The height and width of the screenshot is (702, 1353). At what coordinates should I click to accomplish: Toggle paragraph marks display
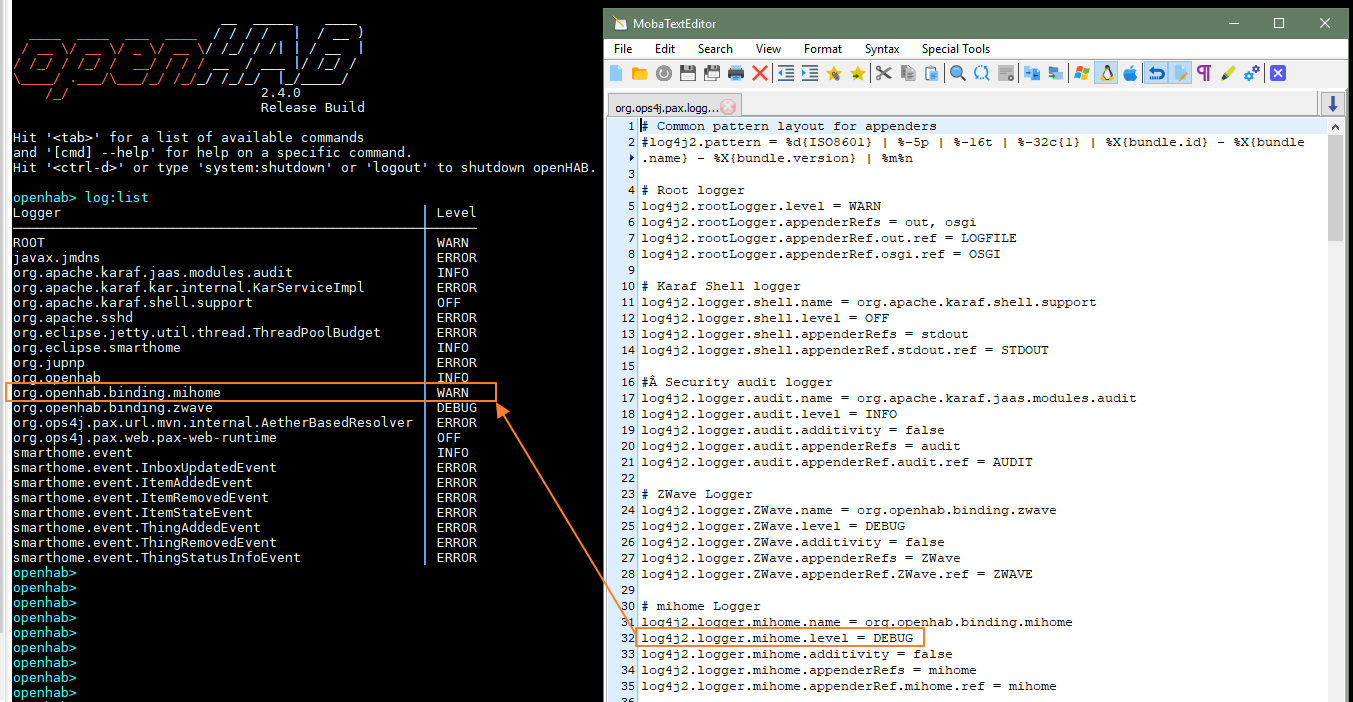pos(1203,72)
